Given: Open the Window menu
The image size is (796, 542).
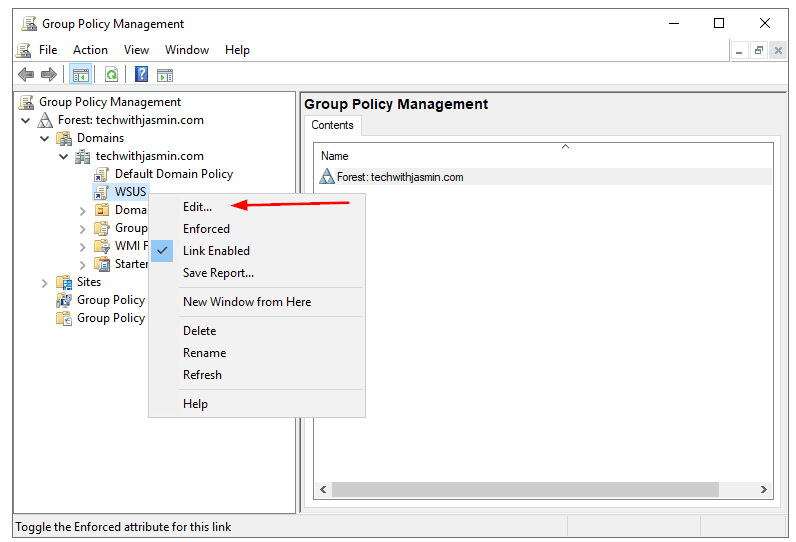Looking at the screenshot, I should point(187,50).
